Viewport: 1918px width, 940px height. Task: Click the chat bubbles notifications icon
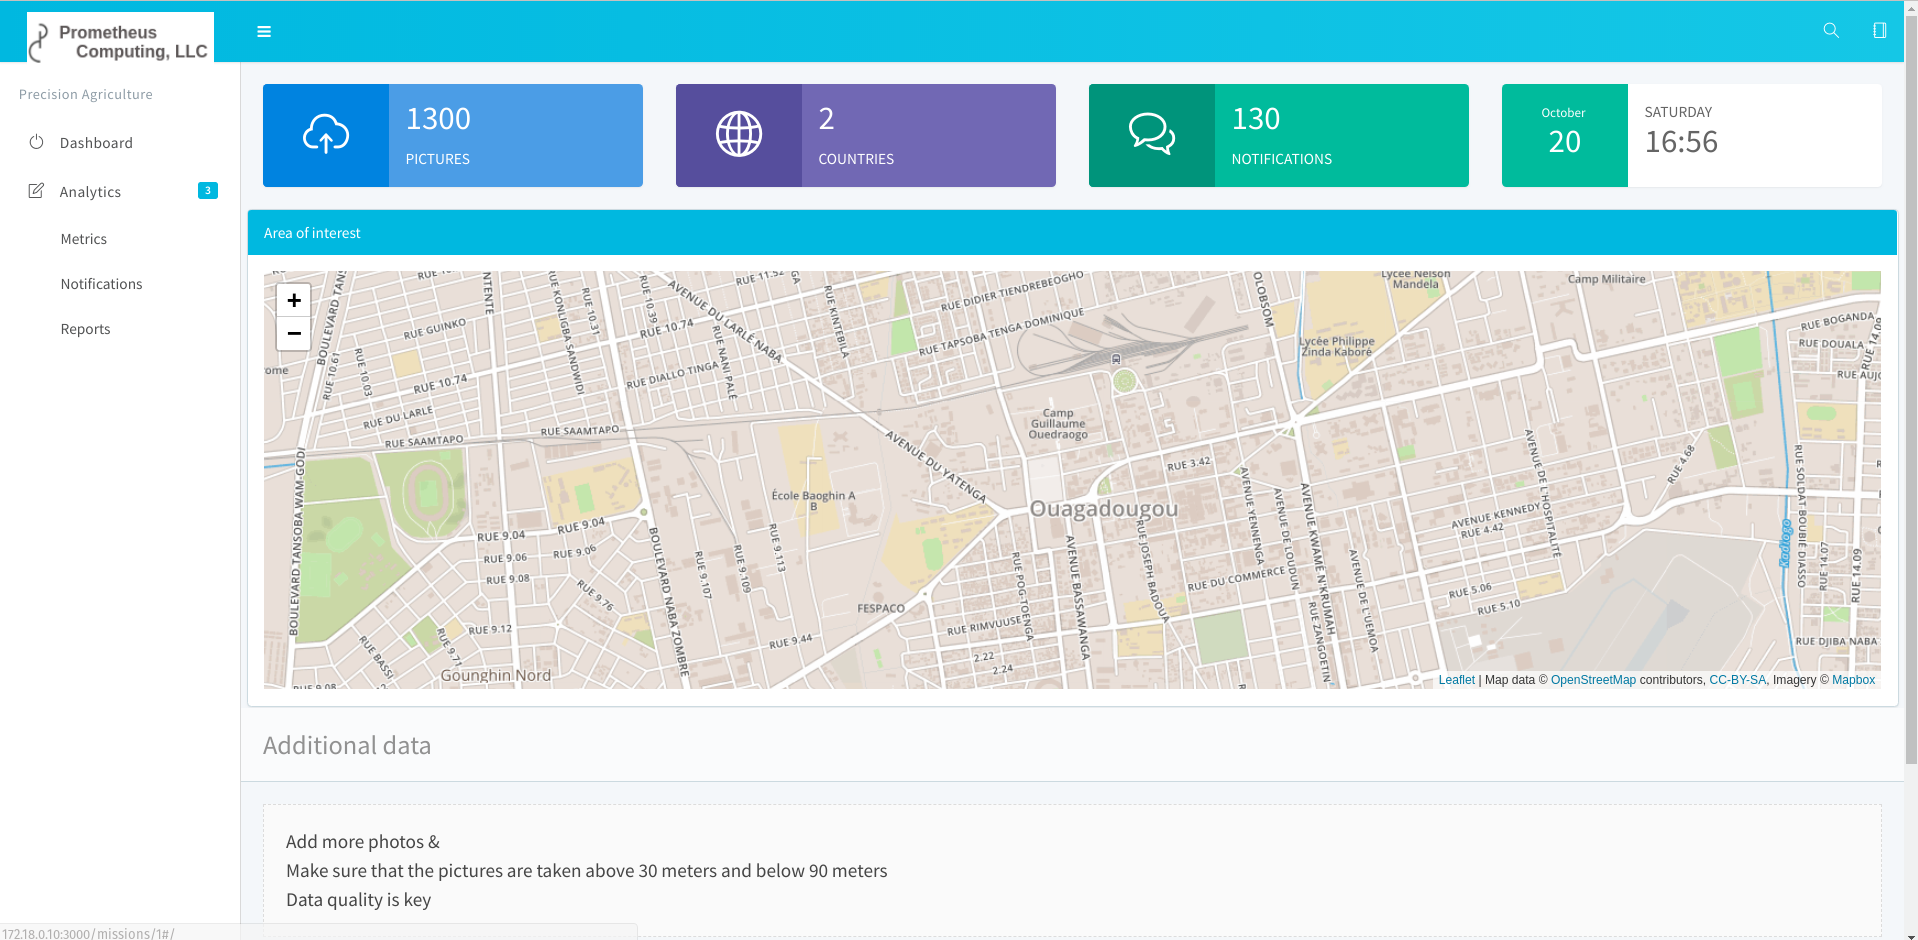1151,135
